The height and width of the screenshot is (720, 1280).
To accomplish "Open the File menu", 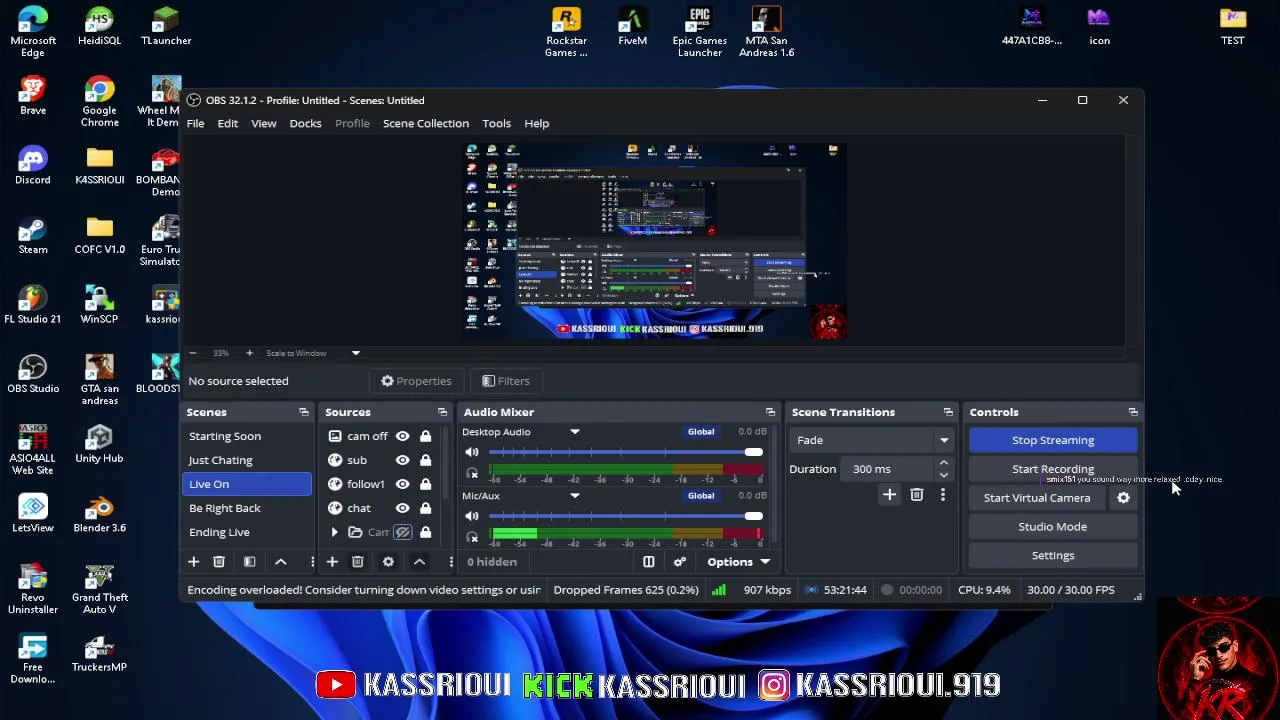I will (x=195, y=123).
